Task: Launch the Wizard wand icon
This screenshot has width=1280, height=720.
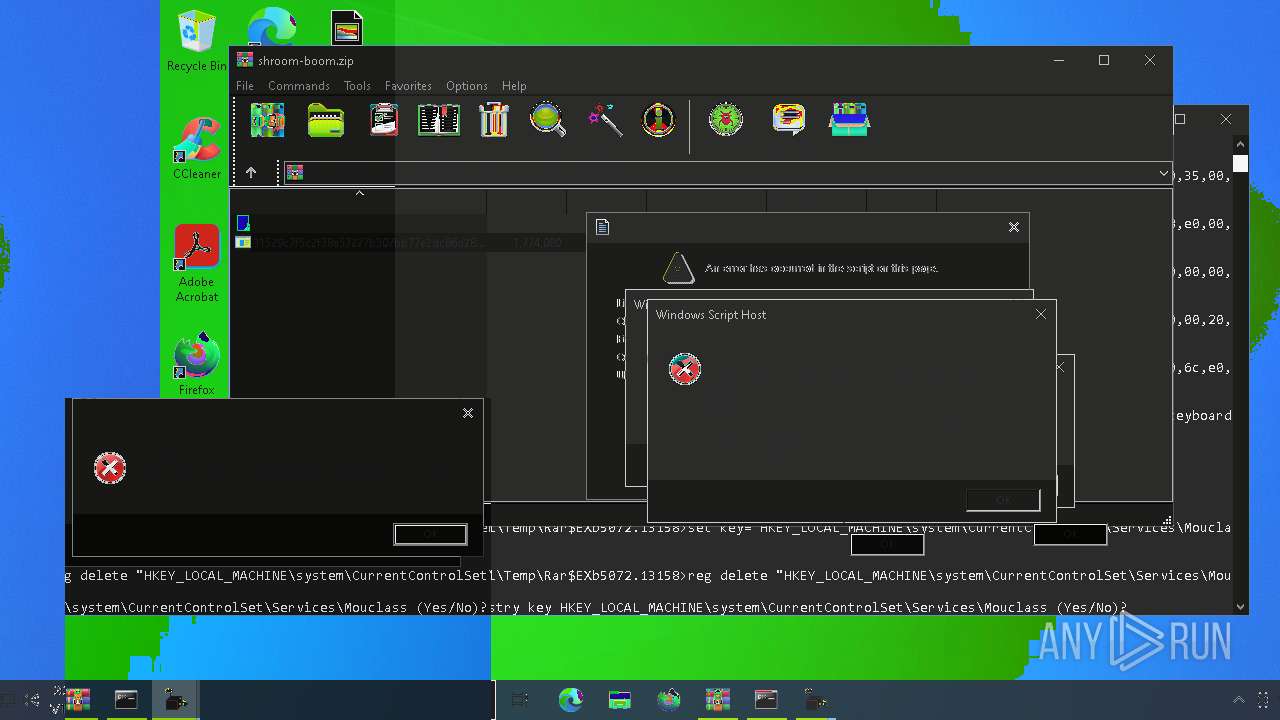Action: click(605, 120)
